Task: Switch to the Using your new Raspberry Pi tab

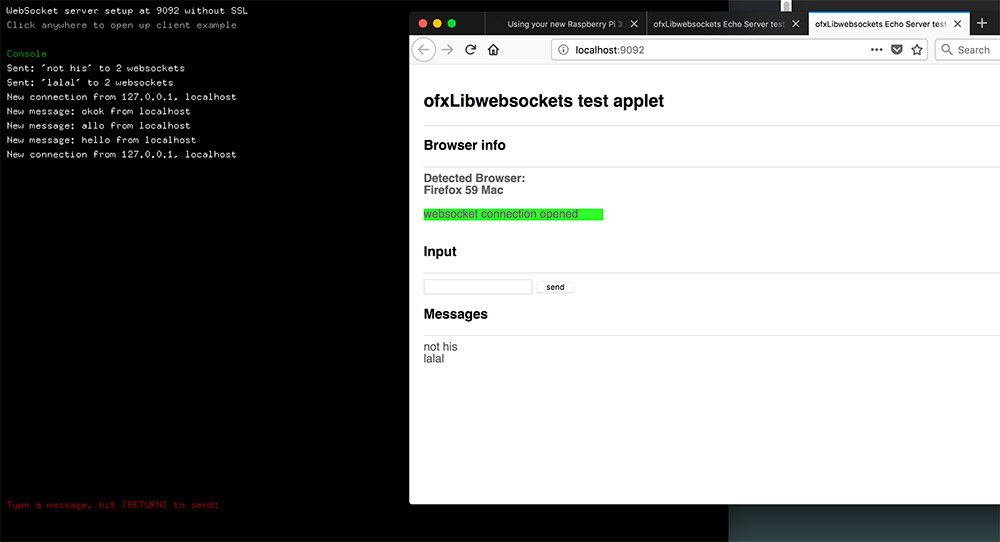Action: point(564,24)
